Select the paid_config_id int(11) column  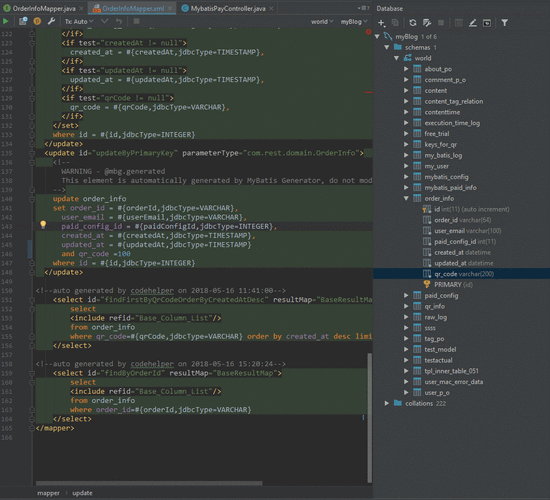point(465,242)
